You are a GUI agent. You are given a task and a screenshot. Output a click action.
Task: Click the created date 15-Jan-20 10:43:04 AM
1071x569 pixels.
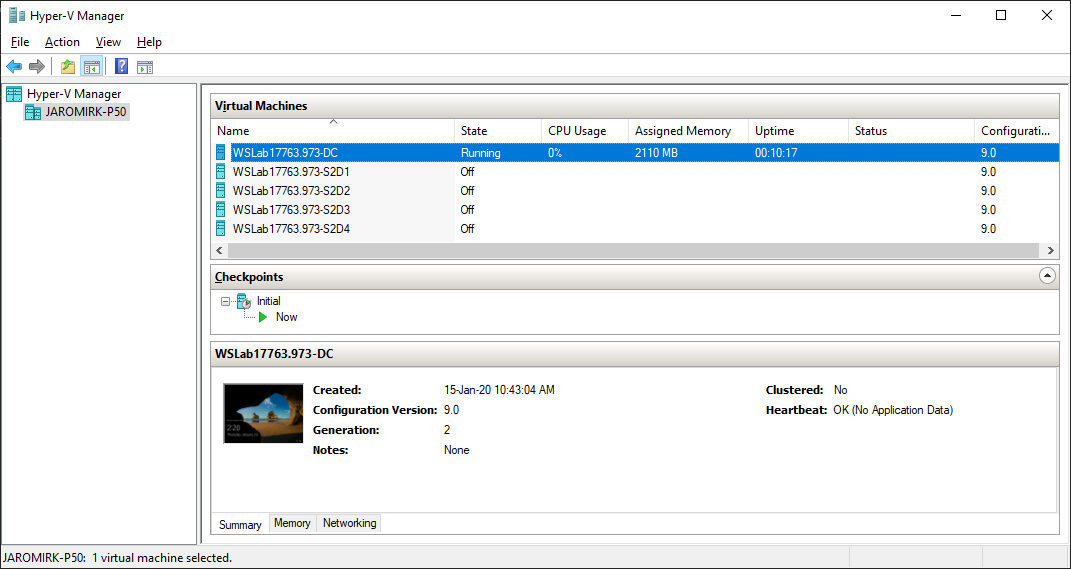coord(499,390)
